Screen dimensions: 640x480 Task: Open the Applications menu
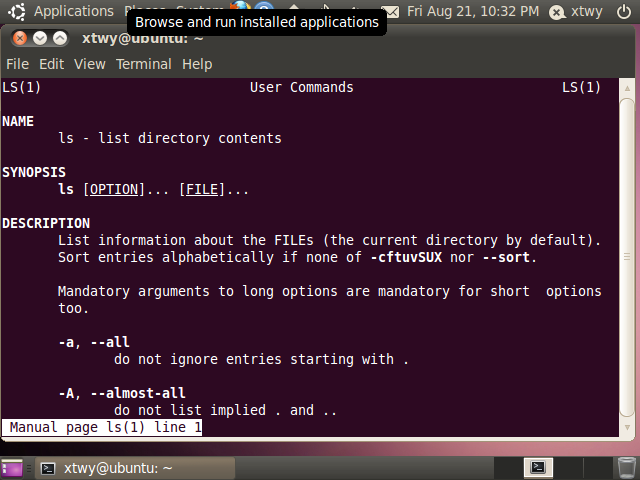[x=73, y=11]
